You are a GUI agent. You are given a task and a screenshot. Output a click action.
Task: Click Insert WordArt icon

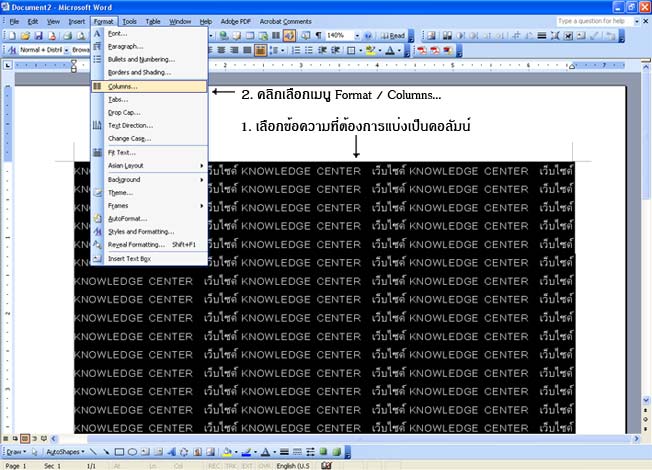tap(171, 452)
